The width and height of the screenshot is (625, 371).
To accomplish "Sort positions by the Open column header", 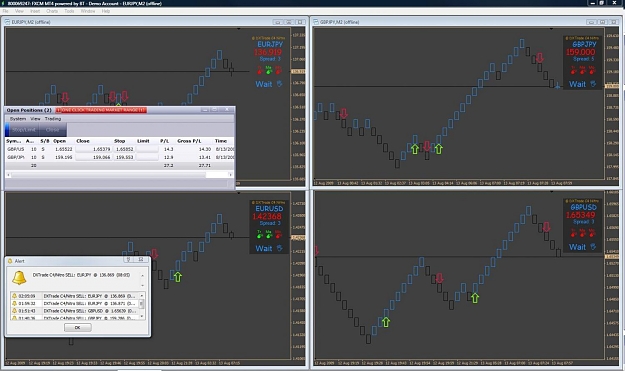I will 59,141.
